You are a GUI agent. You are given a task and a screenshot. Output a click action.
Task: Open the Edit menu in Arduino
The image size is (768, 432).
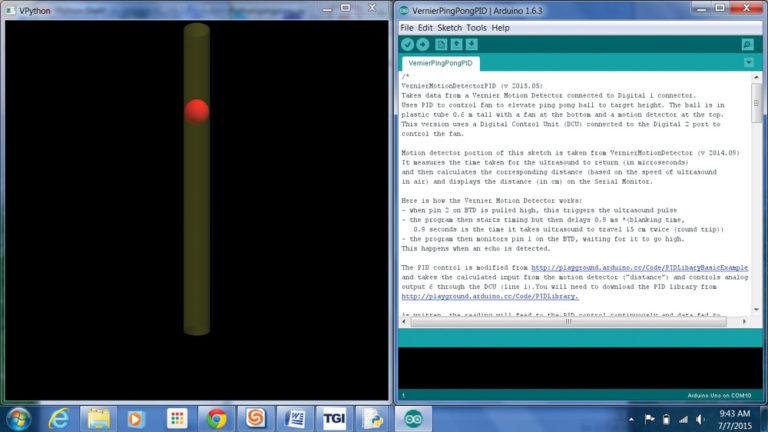[425, 28]
